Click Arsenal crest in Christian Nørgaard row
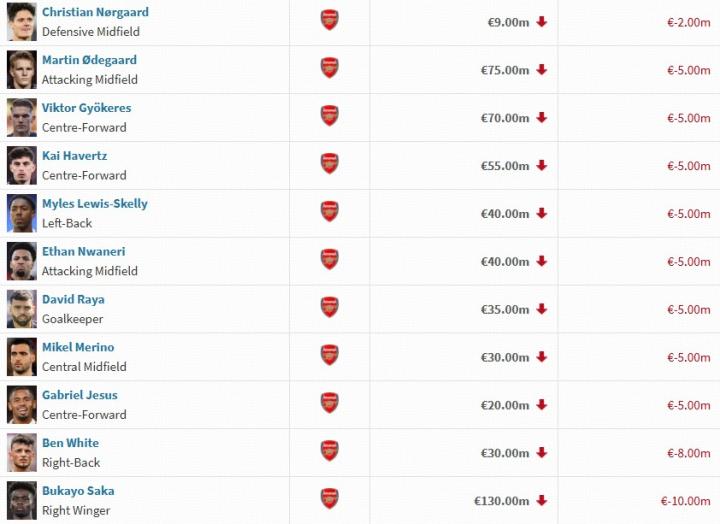This screenshot has height=524, width=720. 329,20
